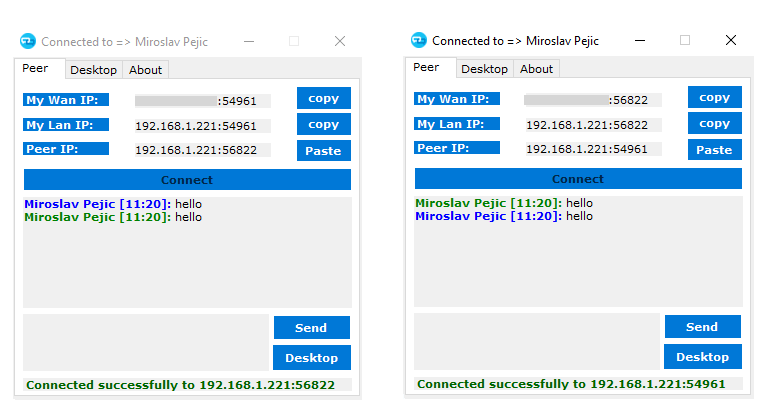Focus the message input box in left window
This screenshot has width=779, height=412.
click(145, 343)
